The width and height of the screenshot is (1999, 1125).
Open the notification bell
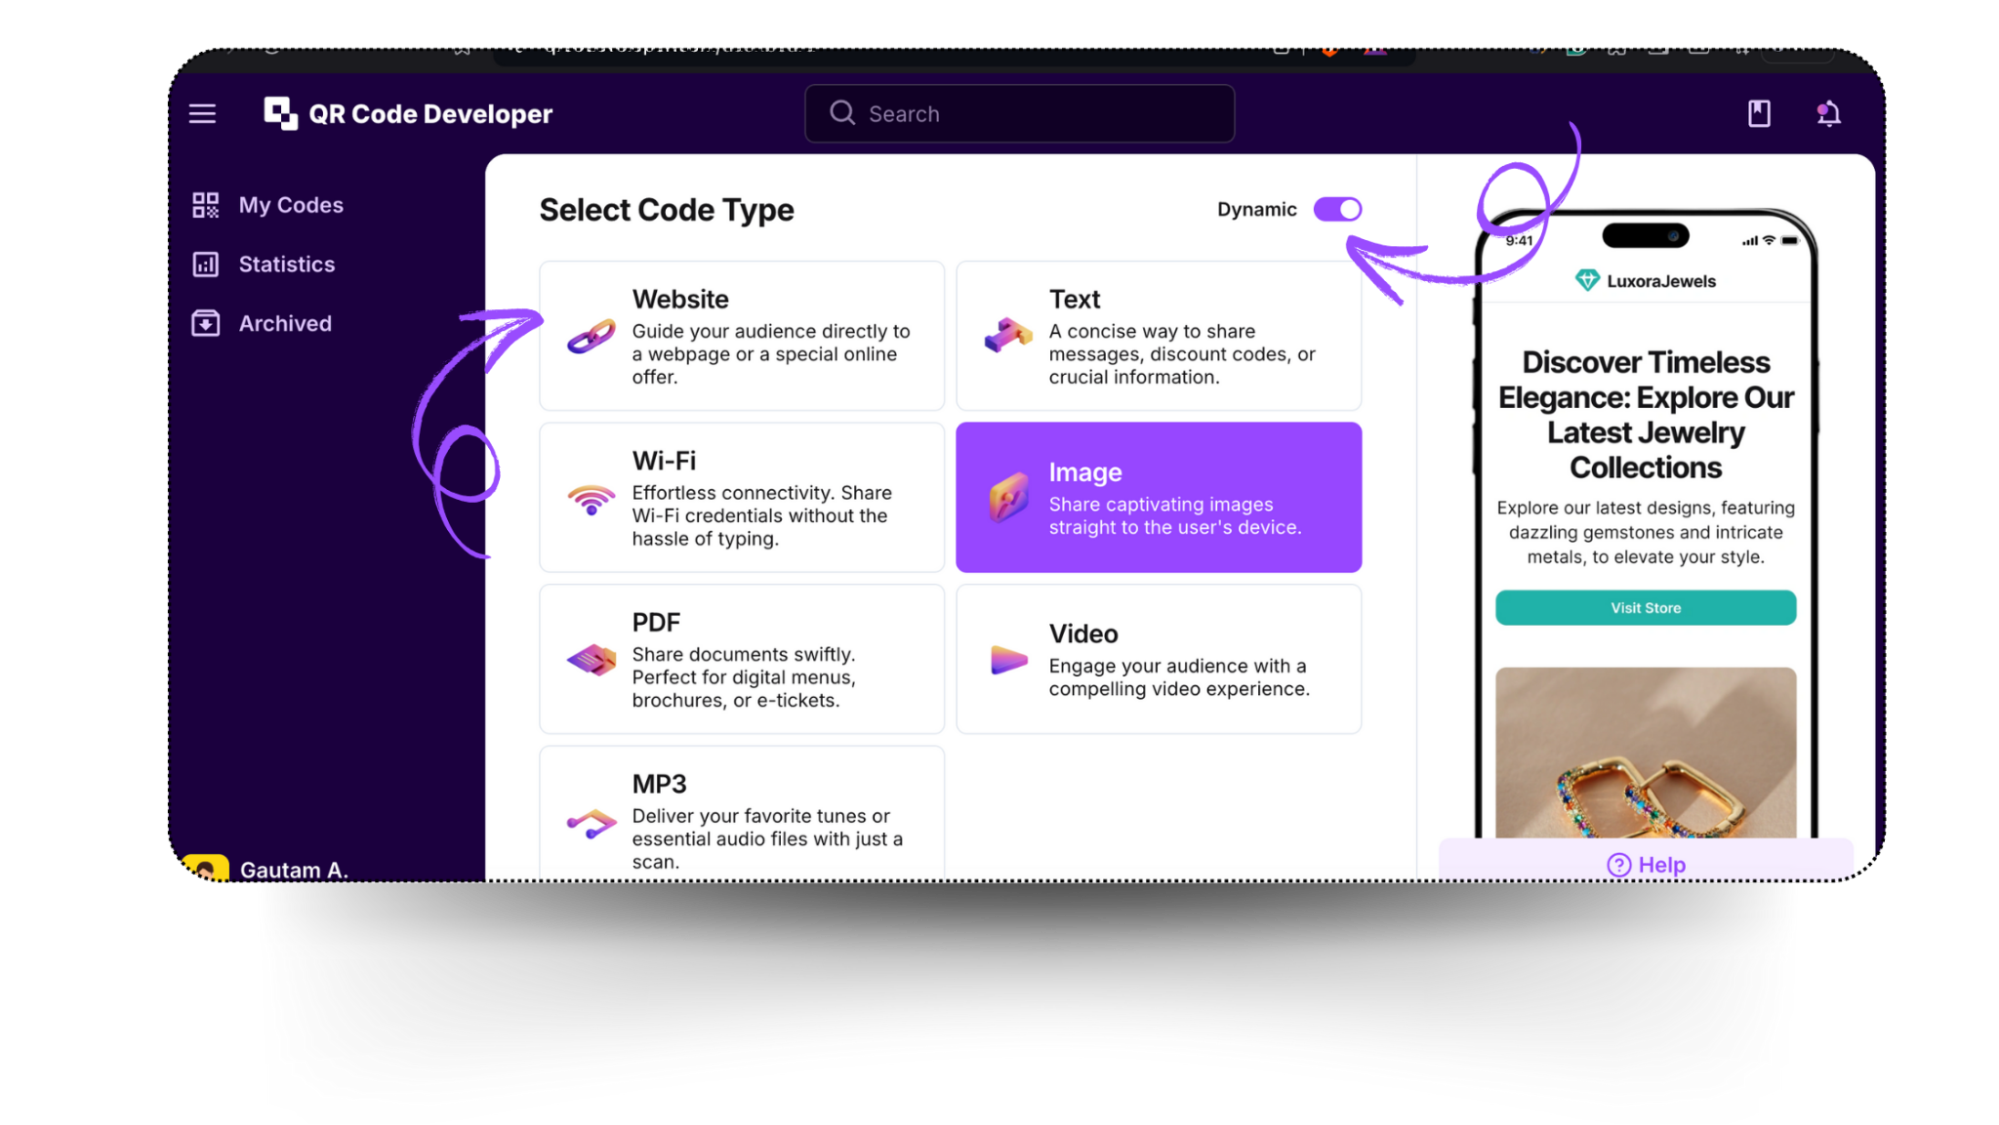pyautogui.click(x=1830, y=113)
